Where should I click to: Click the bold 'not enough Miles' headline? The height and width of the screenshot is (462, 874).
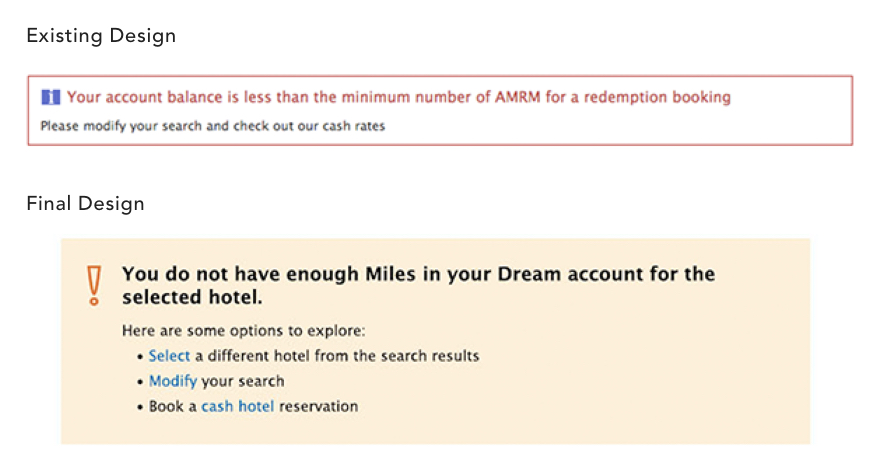[419, 285]
